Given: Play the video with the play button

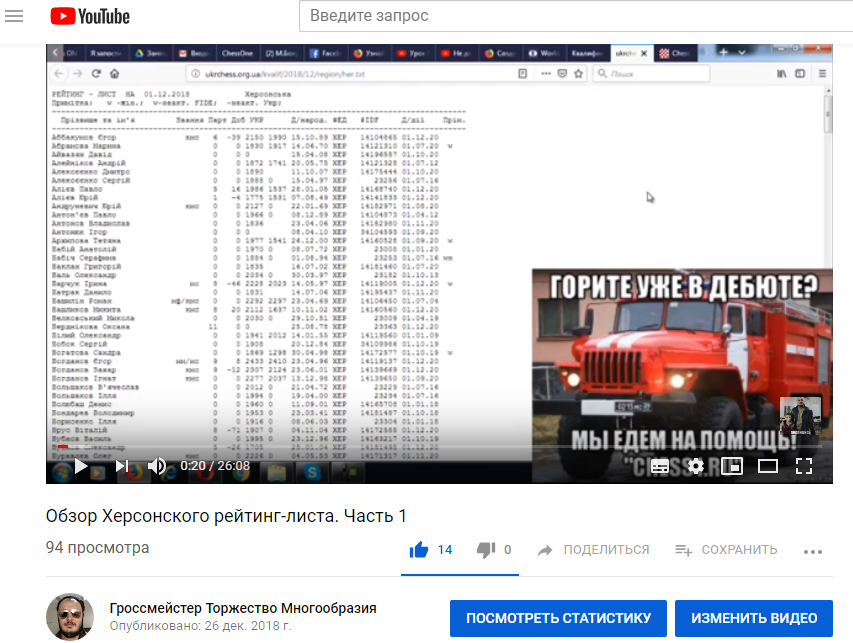Looking at the screenshot, I should (81, 466).
